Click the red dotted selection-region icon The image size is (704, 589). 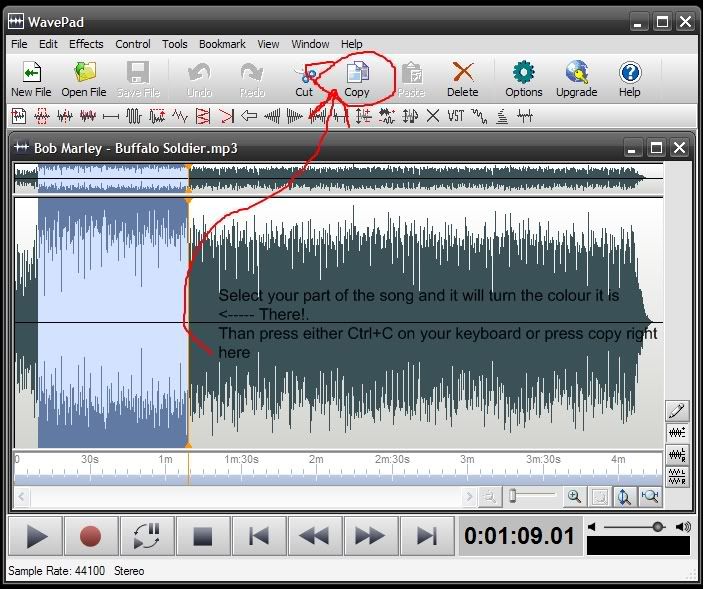click(x=42, y=116)
